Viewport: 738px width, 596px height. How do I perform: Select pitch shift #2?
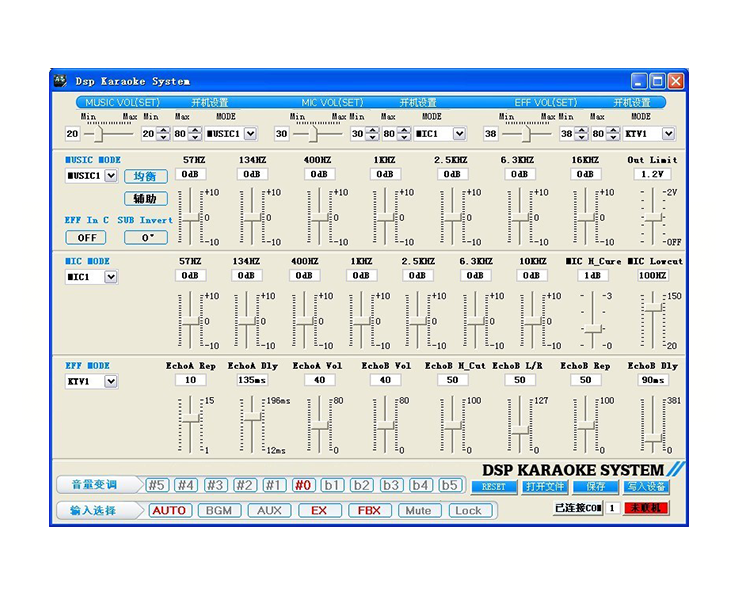pyautogui.click(x=245, y=485)
